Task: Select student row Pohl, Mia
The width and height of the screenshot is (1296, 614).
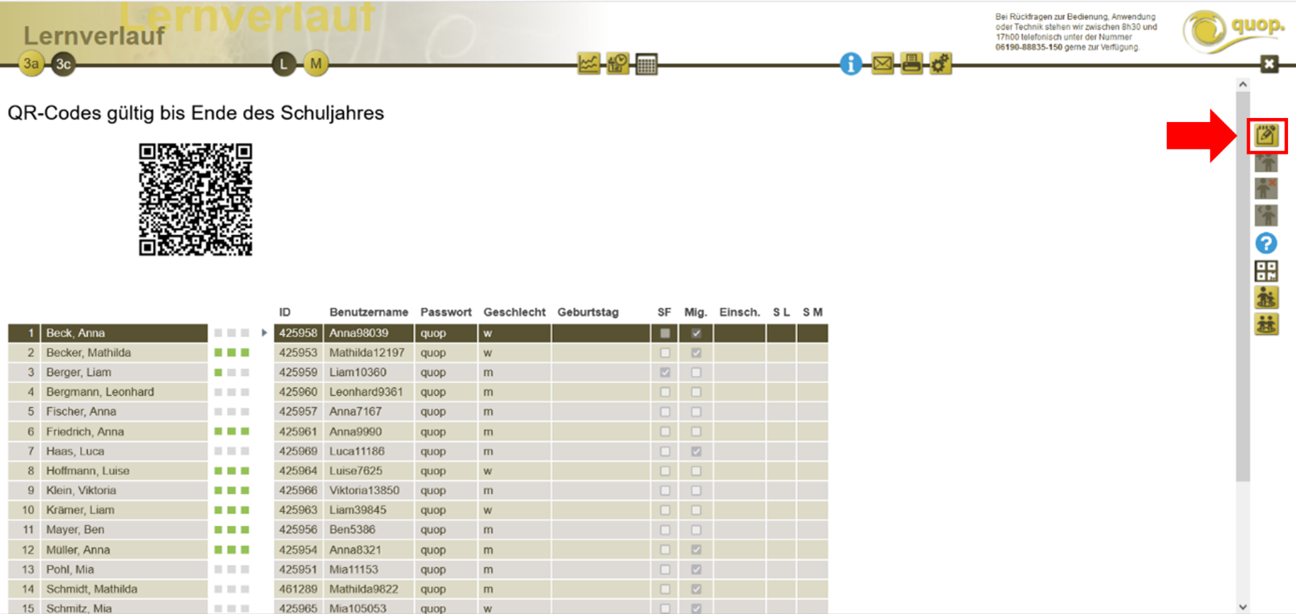Action: tap(106, 569)
